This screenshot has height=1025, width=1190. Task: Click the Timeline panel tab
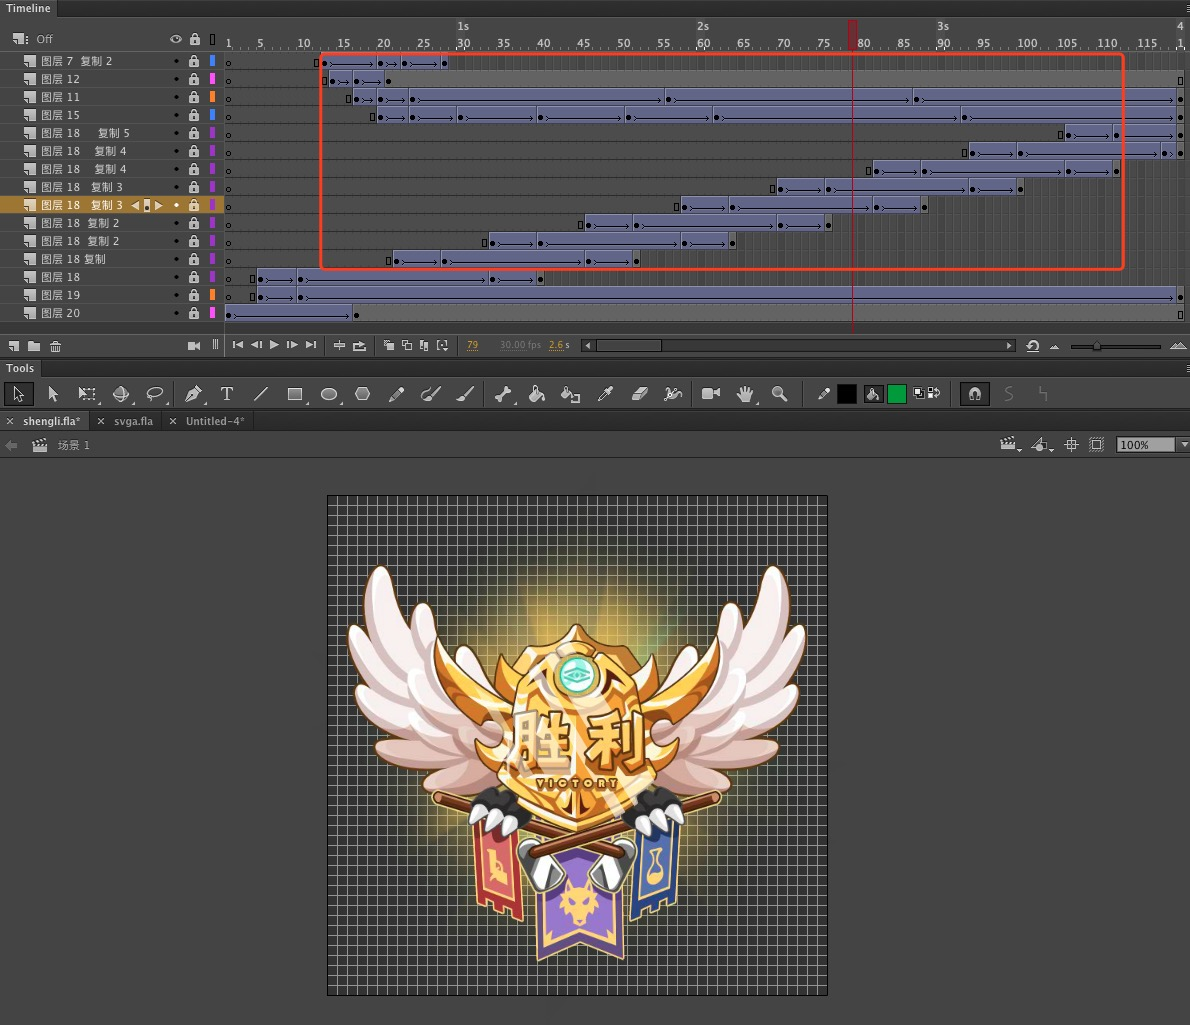pos(28,8)
